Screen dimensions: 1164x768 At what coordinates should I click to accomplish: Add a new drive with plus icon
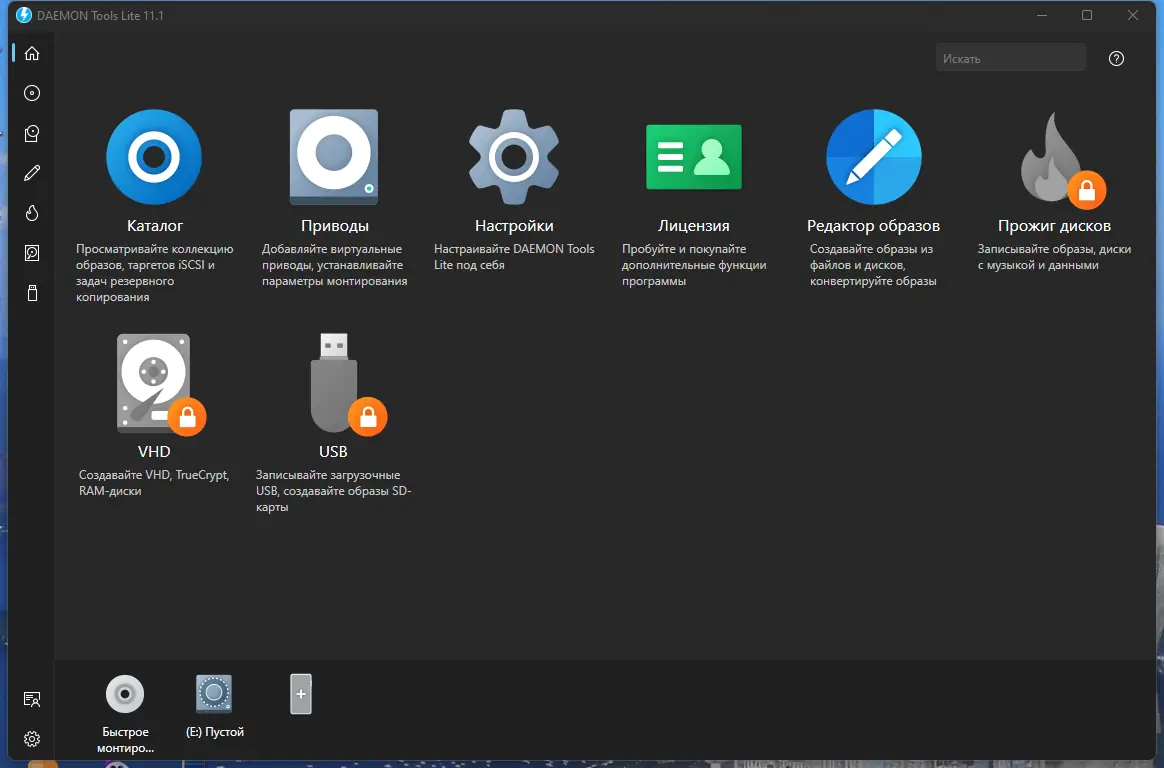coord(301,694)
